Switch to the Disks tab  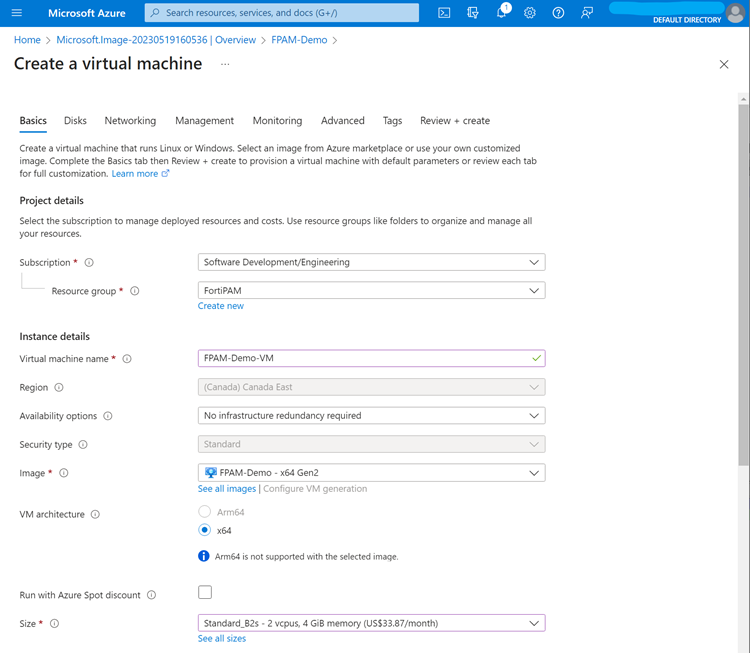[75, 121]
